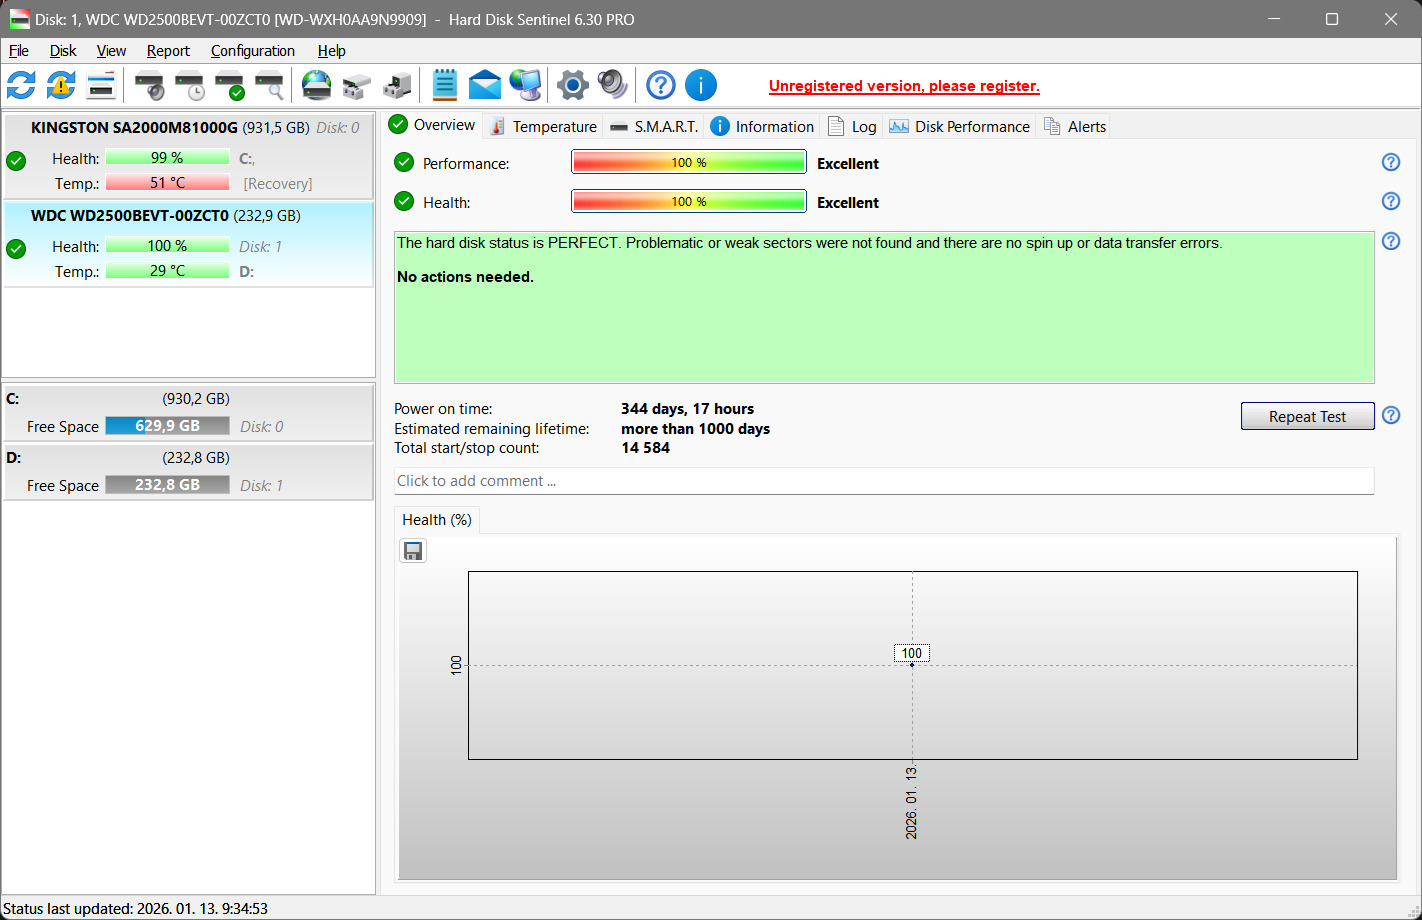Image resolution: width=1422 pixels, height=920 pixels.
Task: Click the monitor with globe icon
Action: [x=526, y=85]
